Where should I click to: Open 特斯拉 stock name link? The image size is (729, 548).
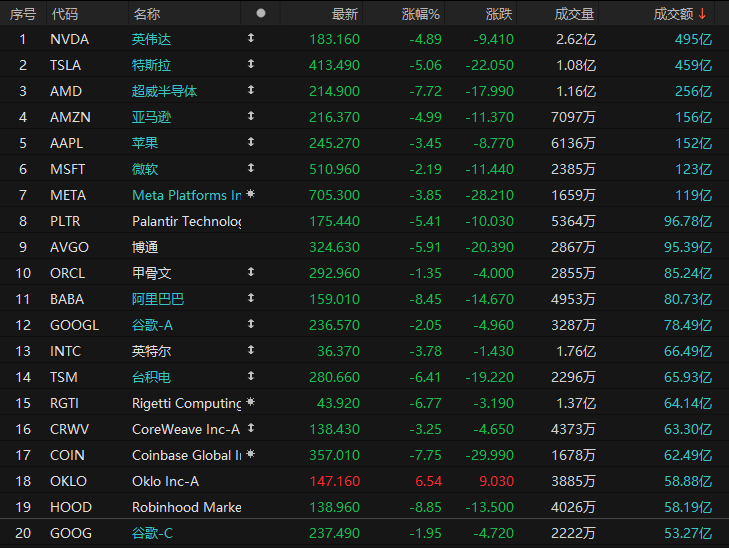[x=151, y=65]
